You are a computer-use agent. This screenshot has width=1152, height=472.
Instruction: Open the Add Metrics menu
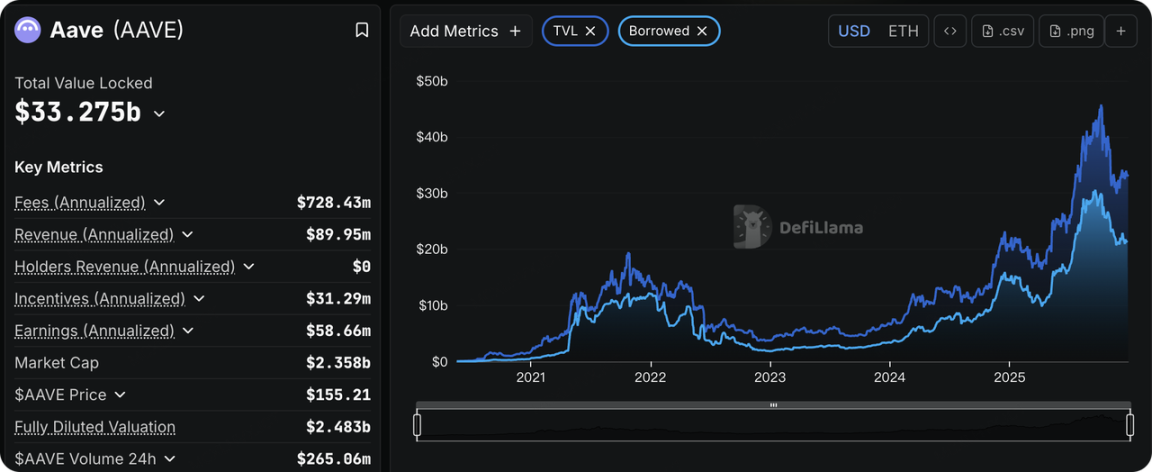point(465,31)
